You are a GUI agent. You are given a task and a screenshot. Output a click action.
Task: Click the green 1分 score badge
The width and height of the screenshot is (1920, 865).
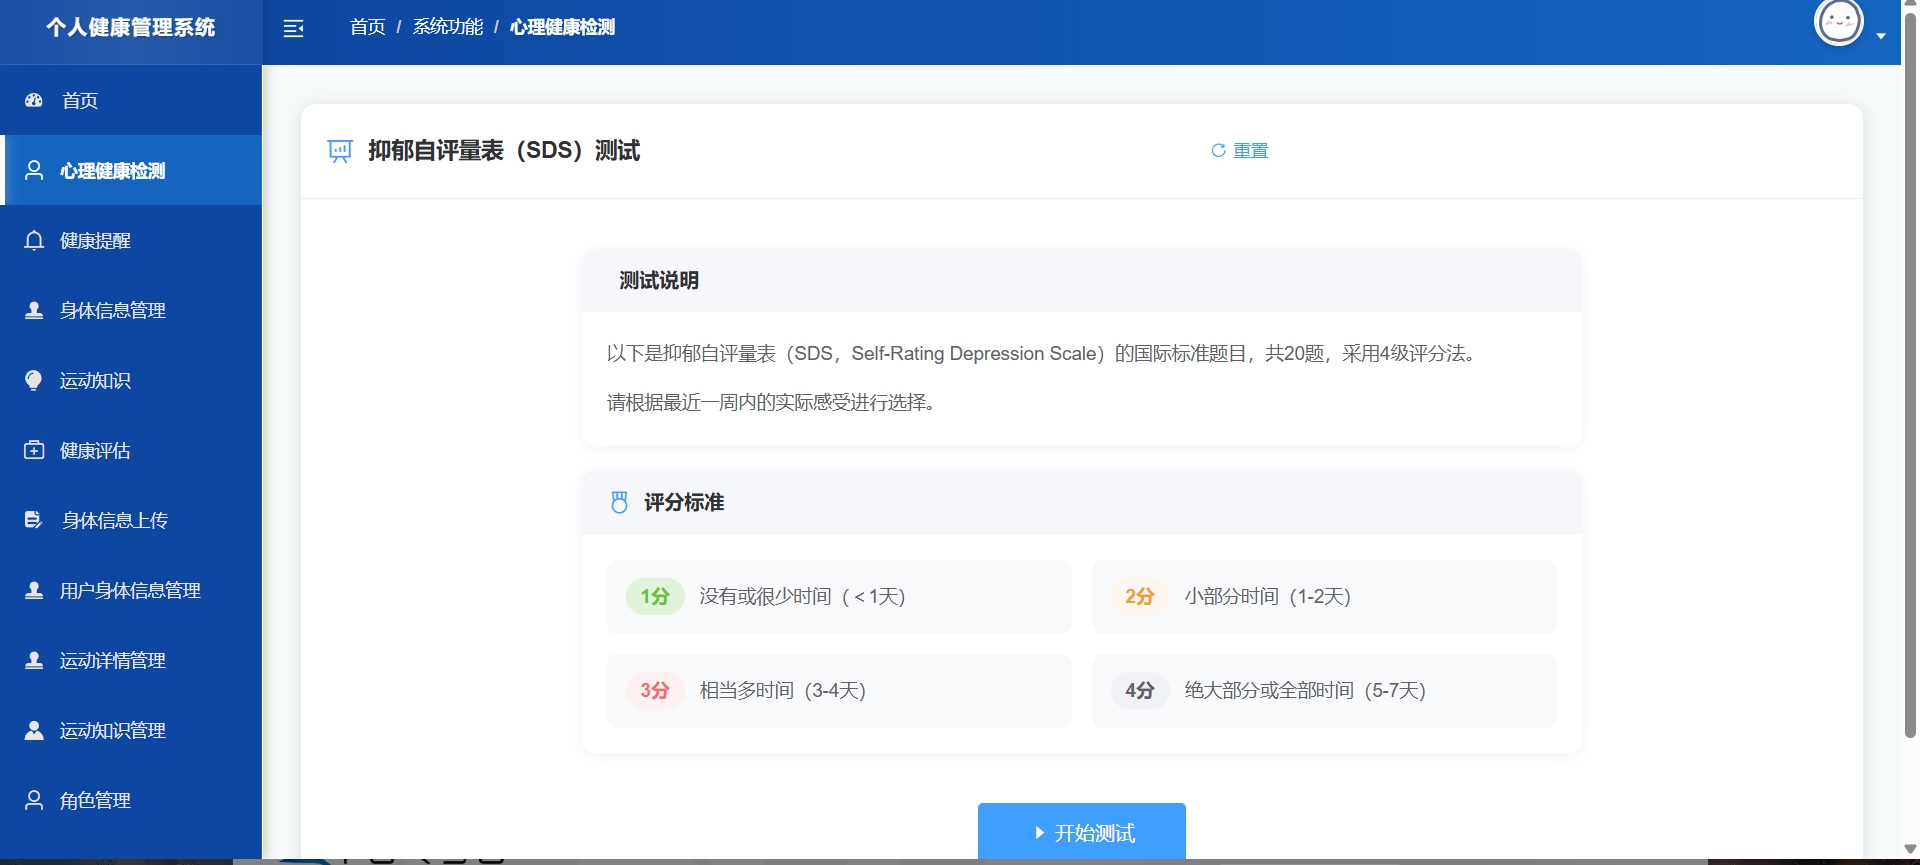tap(655, 596)
